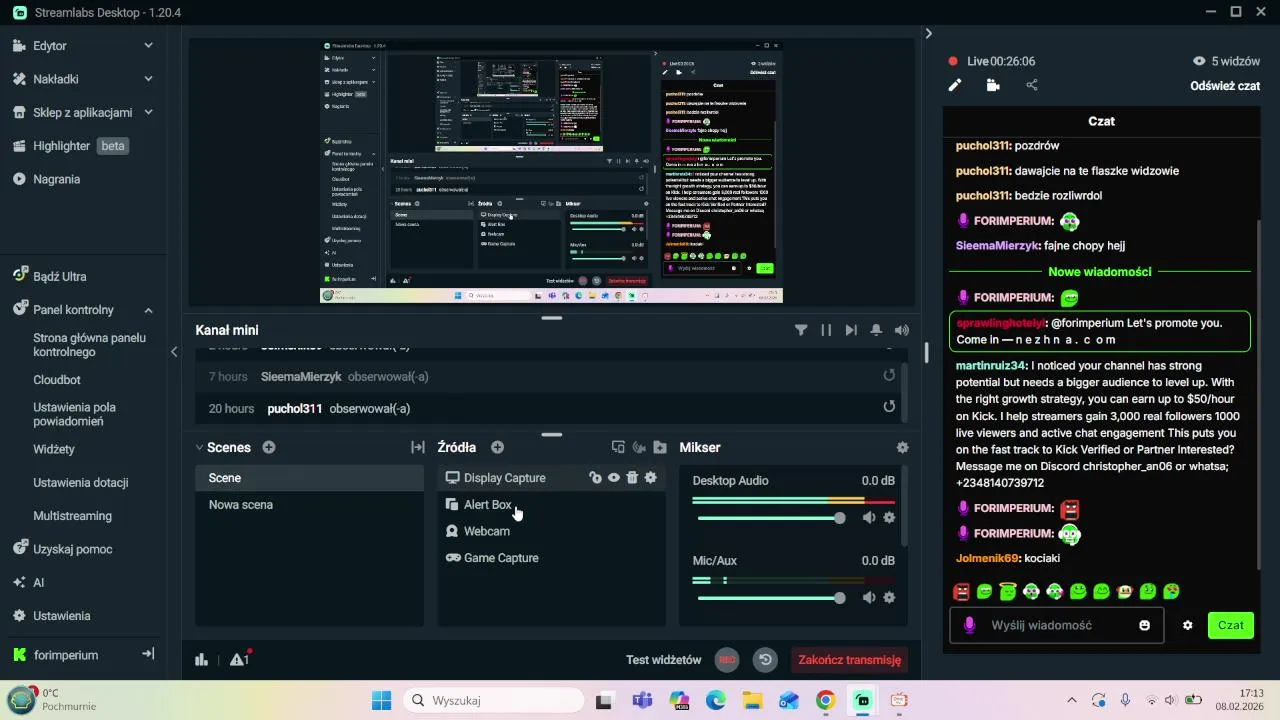Toggle the replay buffer button

point(766,660)
